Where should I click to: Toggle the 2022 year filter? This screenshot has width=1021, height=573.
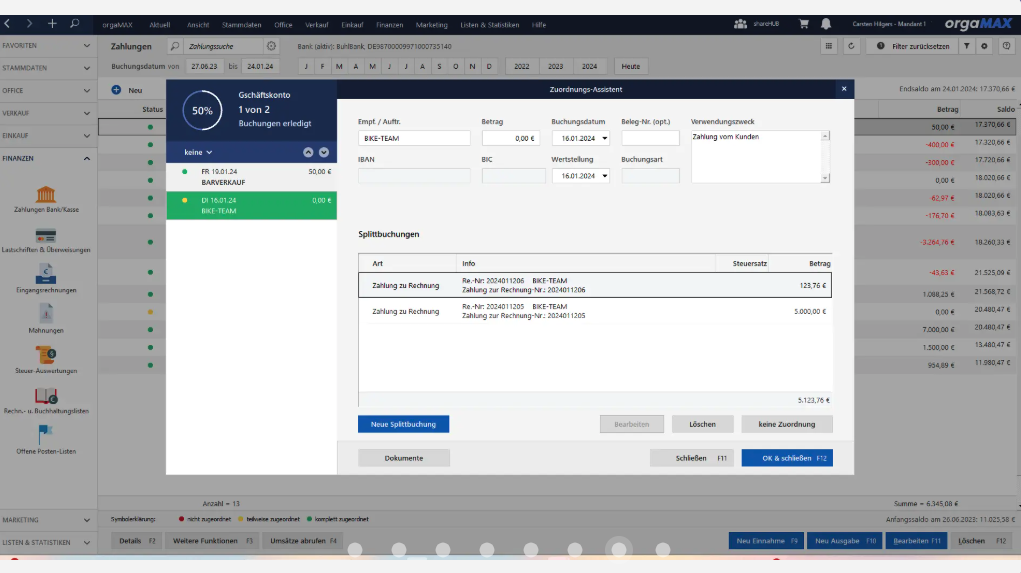click(522, 66)
